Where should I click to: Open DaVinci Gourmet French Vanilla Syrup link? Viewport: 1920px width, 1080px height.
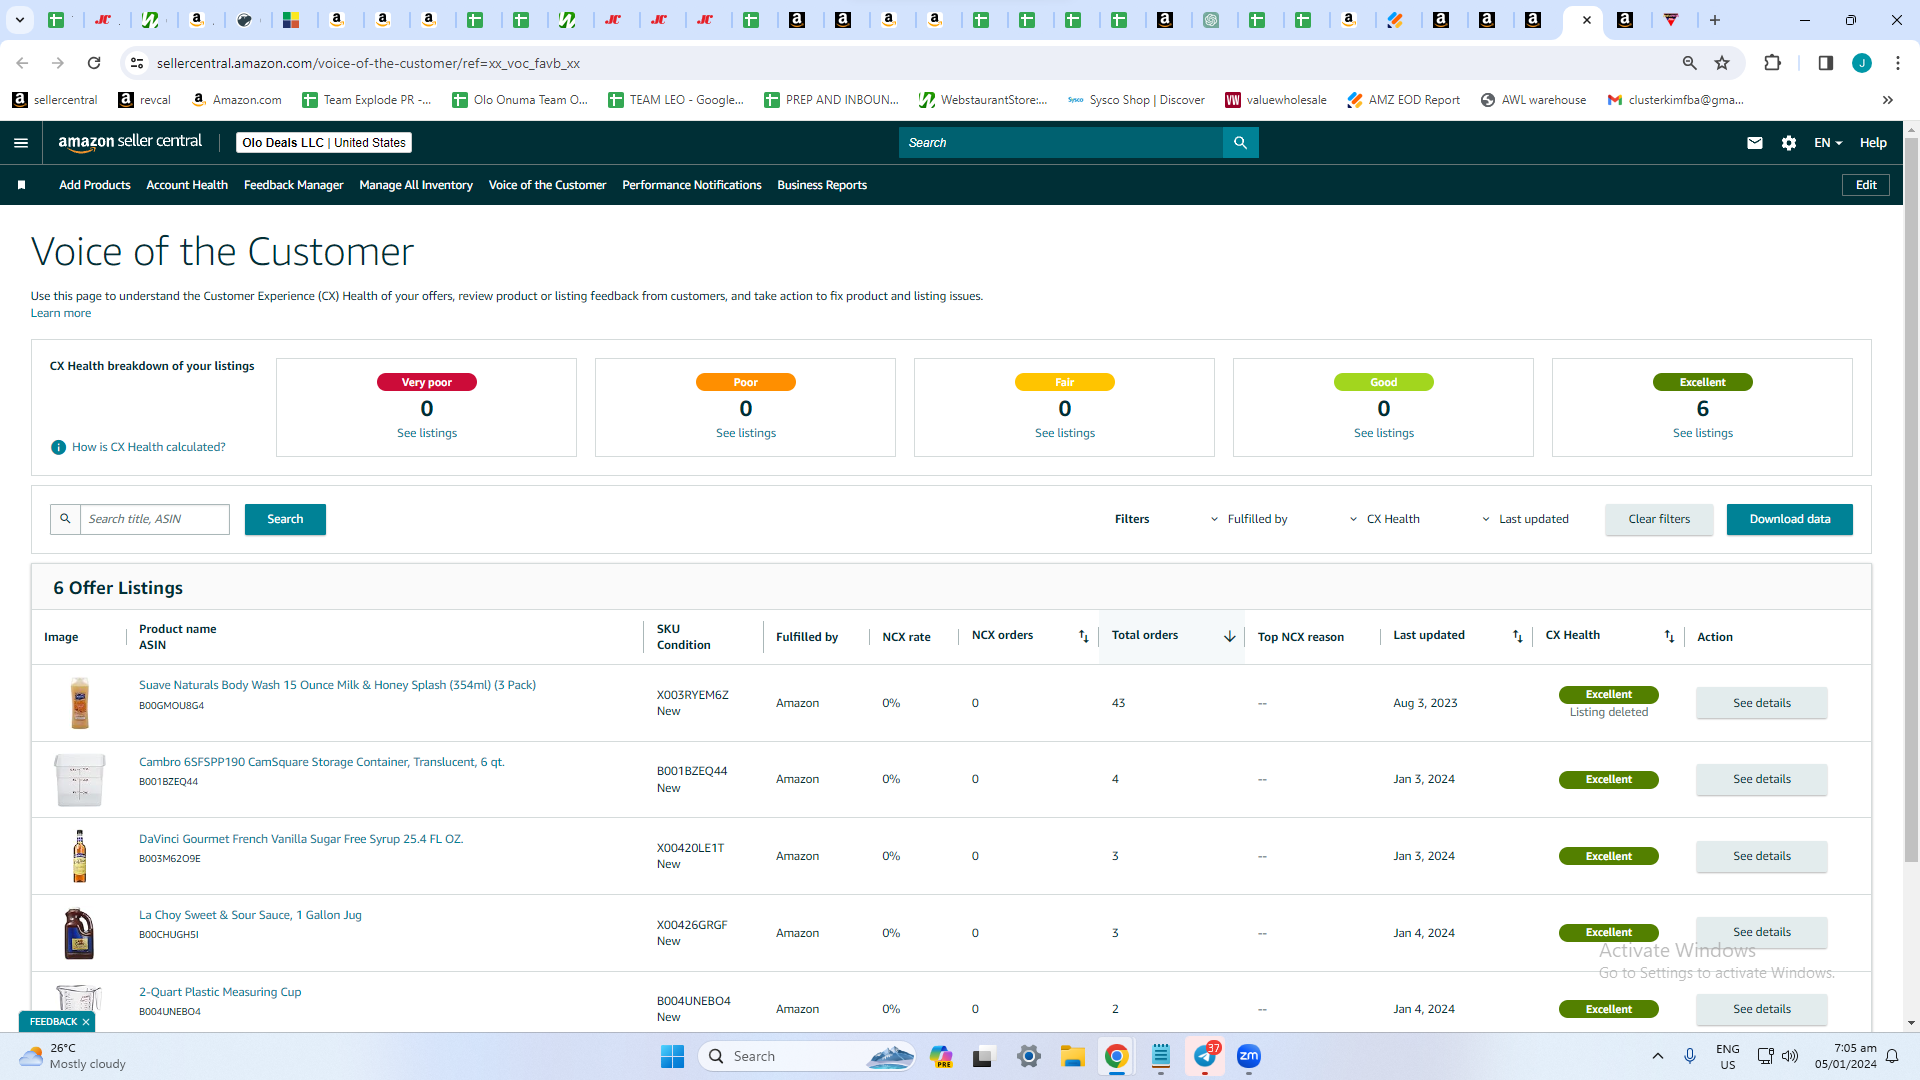(x=301, y=839)
